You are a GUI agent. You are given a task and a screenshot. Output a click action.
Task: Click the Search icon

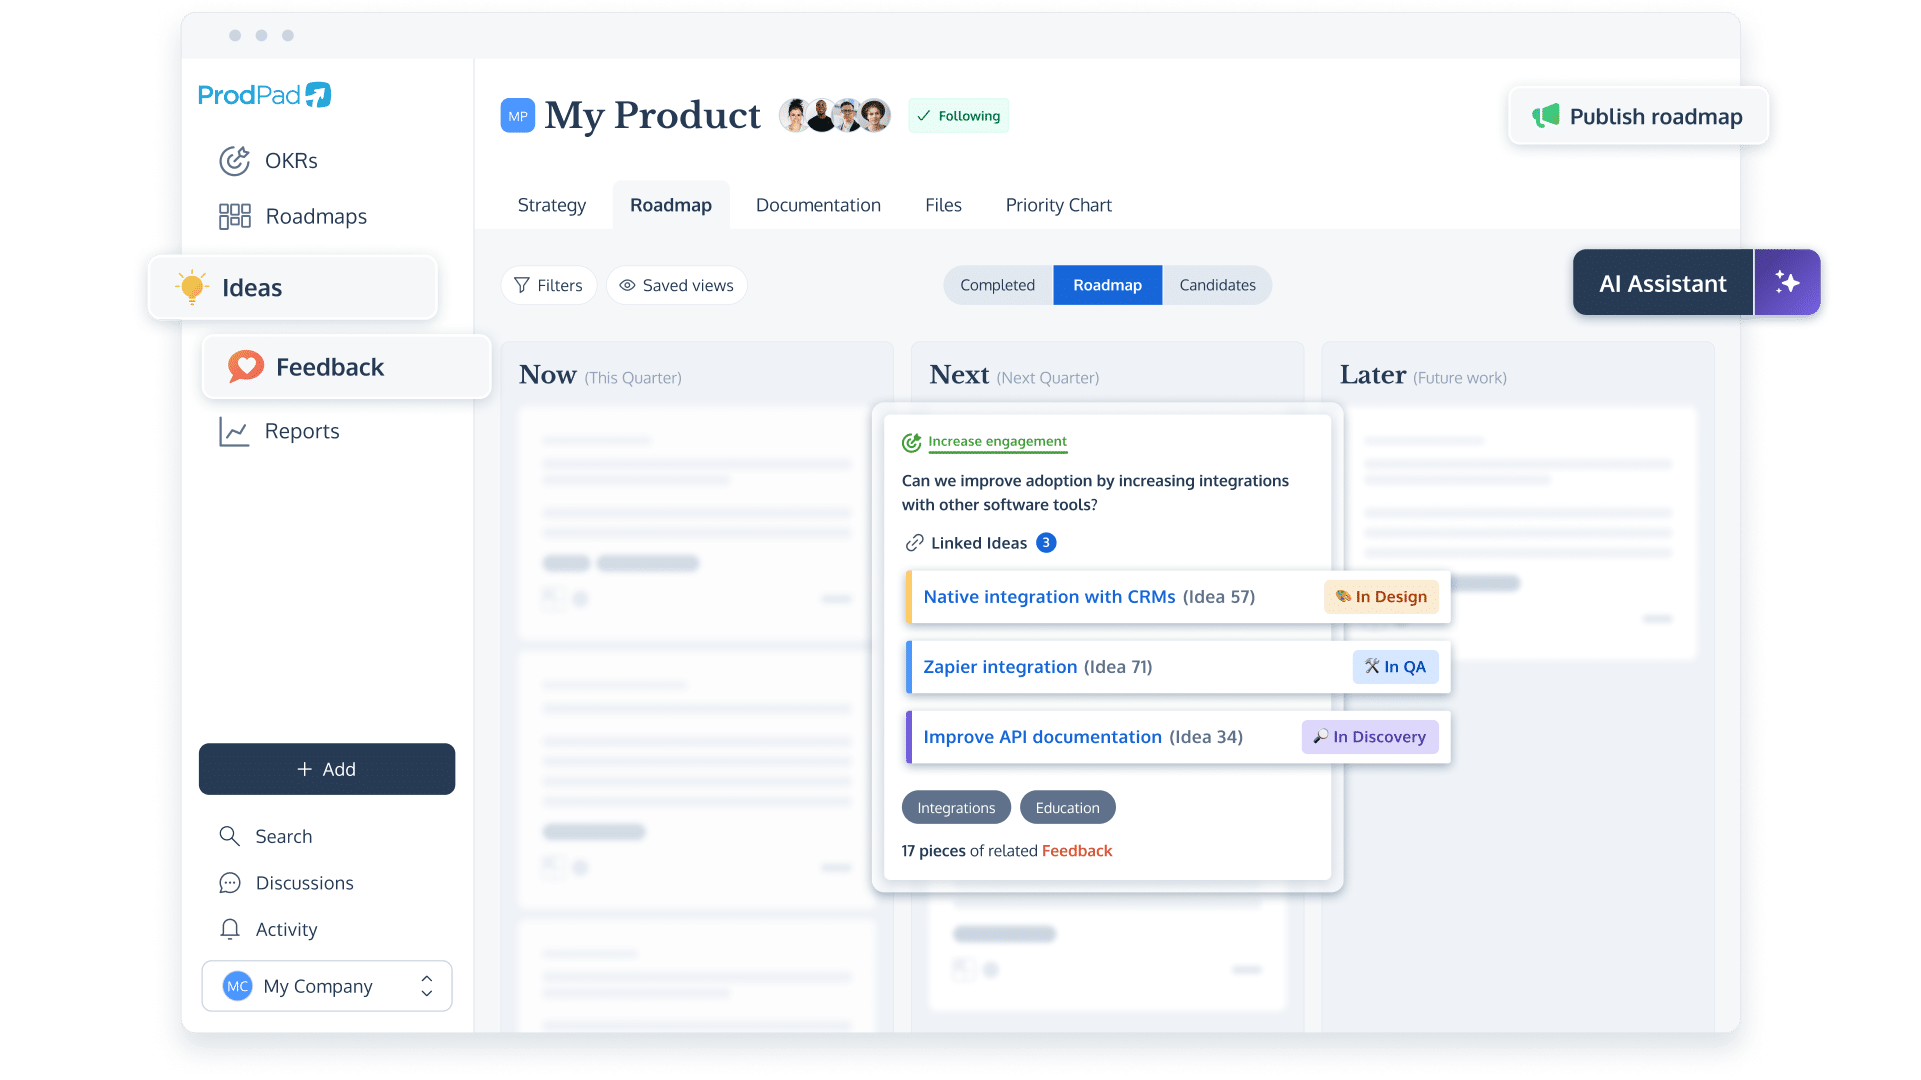click(x=230, y=835)
